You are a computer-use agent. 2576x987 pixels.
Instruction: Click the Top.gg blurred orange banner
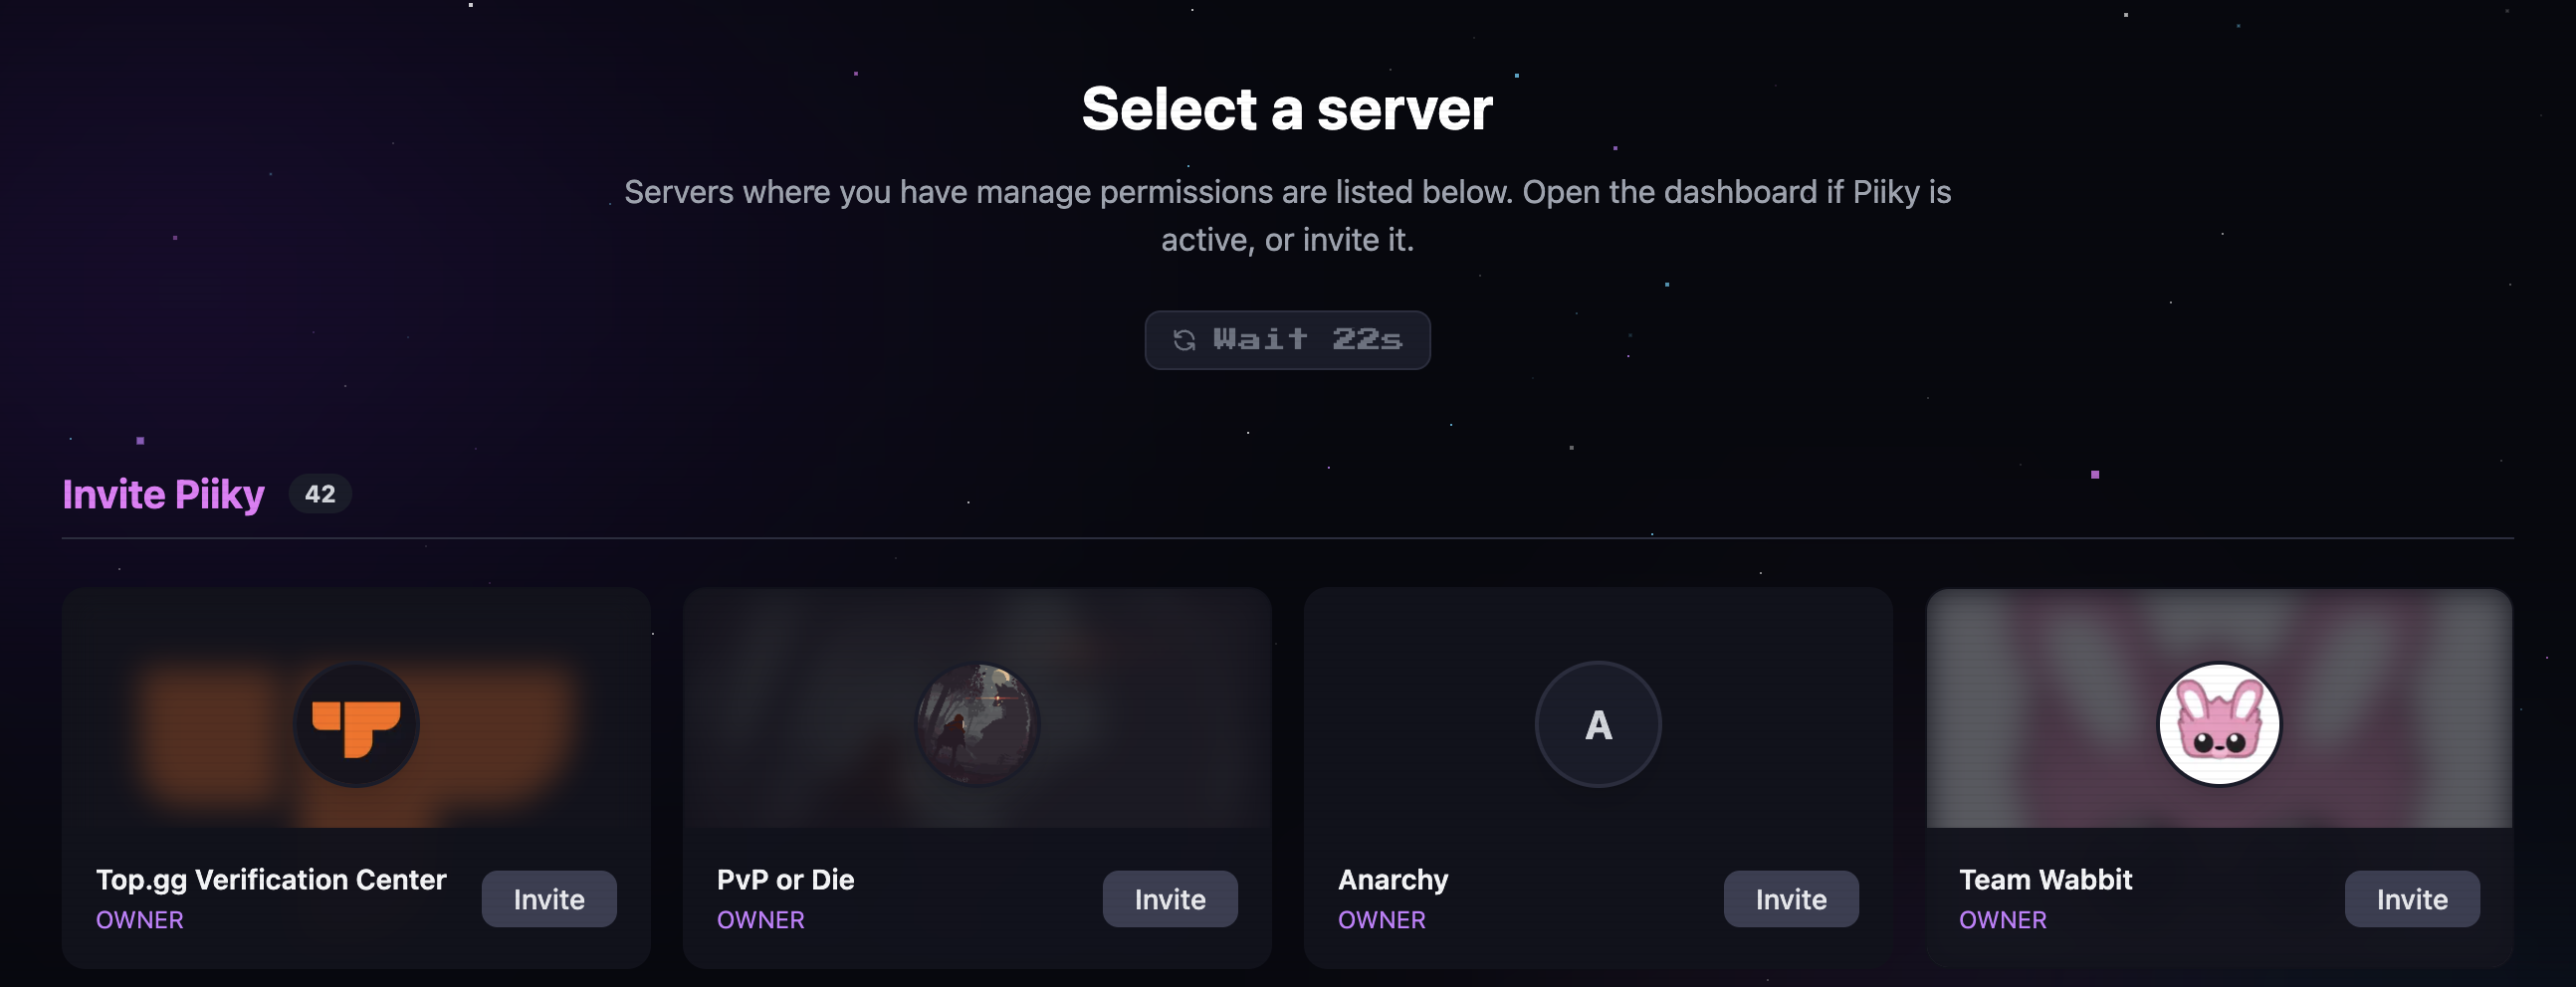(356, 708)
